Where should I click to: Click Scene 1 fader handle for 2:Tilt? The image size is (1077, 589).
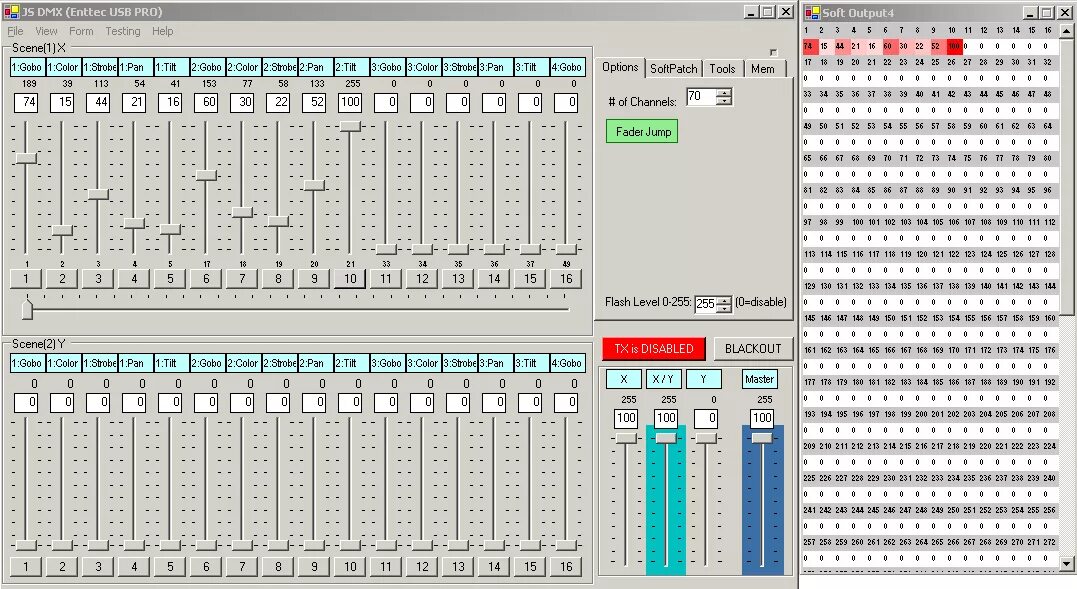(x=350, y=126)
